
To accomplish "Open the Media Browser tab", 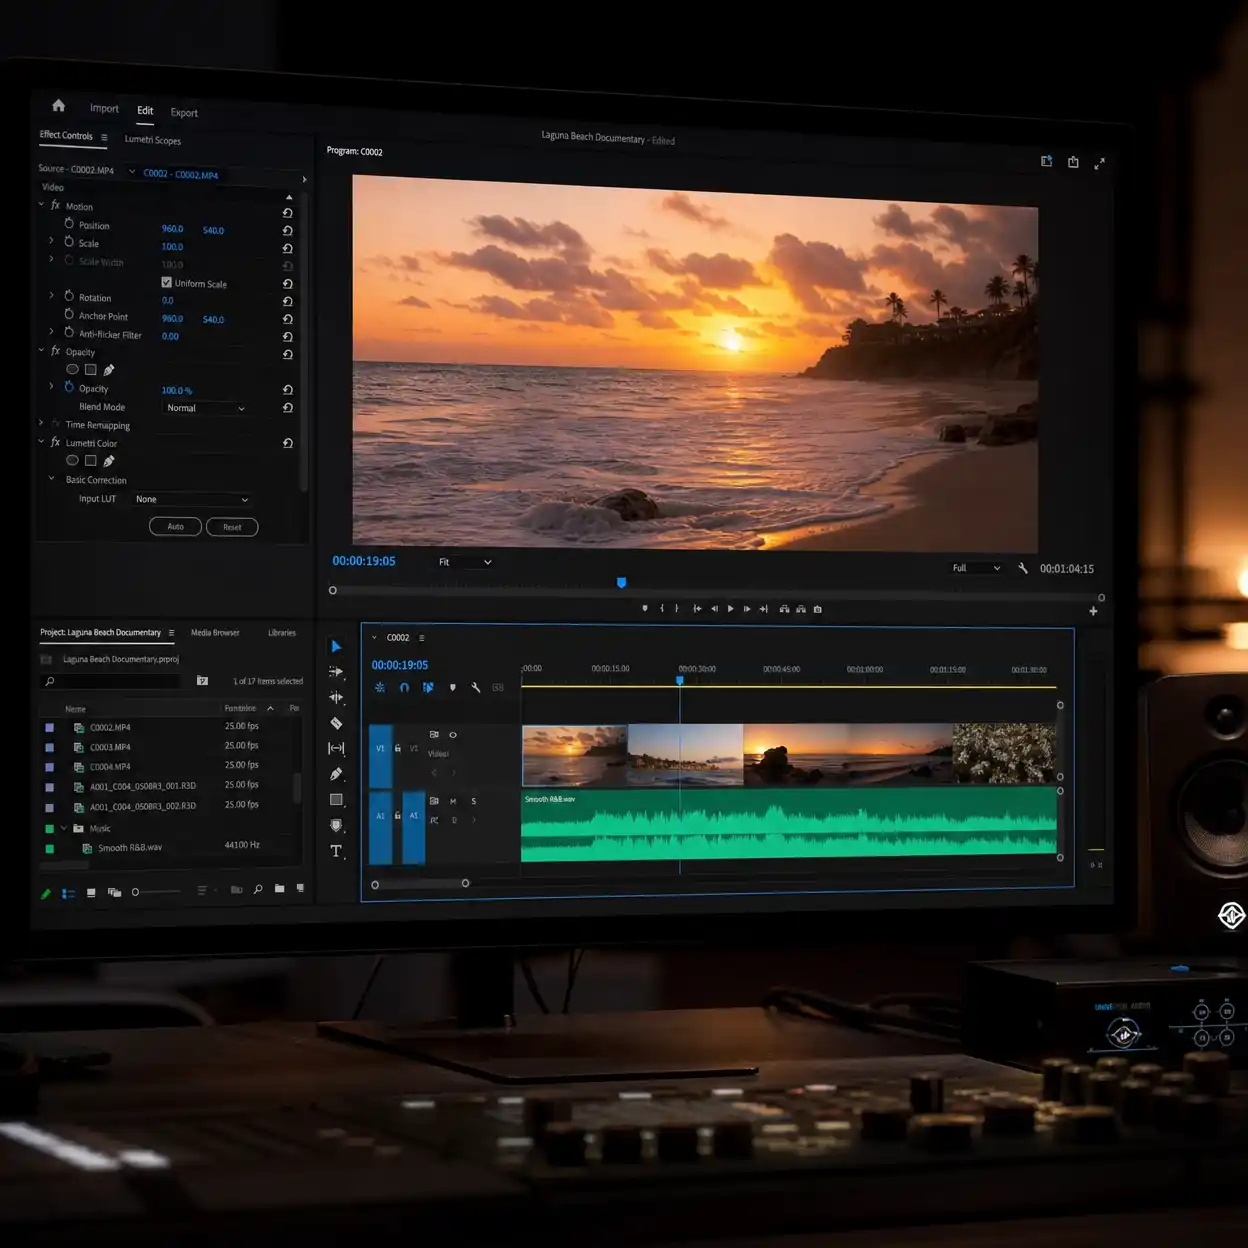I will 215,633.
